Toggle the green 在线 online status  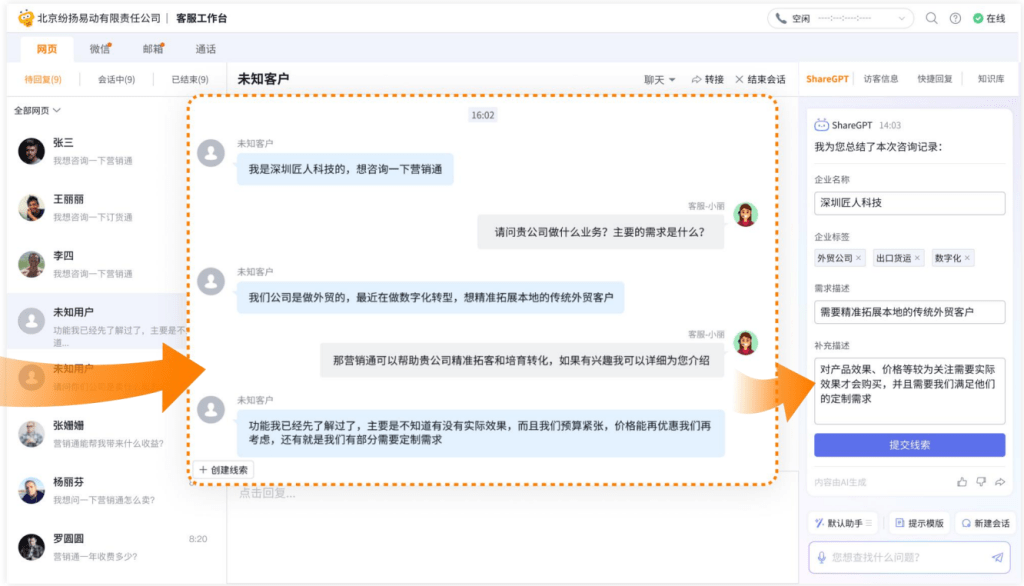point(988,18)
